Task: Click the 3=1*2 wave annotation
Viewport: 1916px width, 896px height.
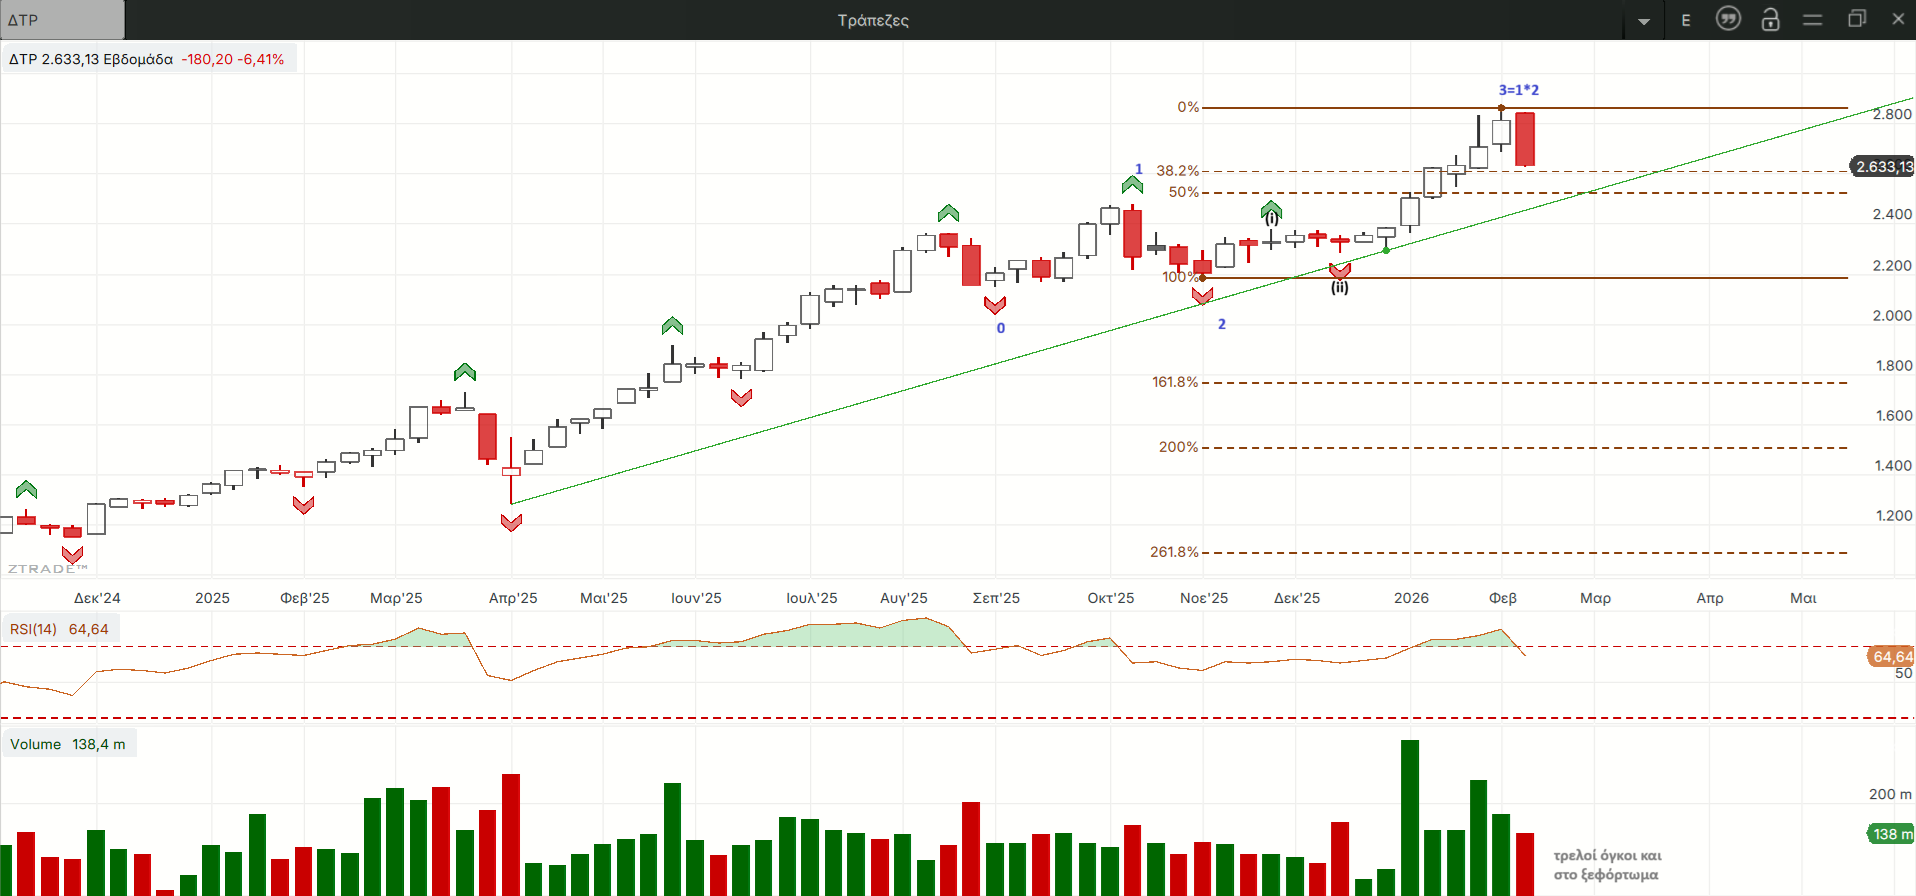Action: [1518, 90]
